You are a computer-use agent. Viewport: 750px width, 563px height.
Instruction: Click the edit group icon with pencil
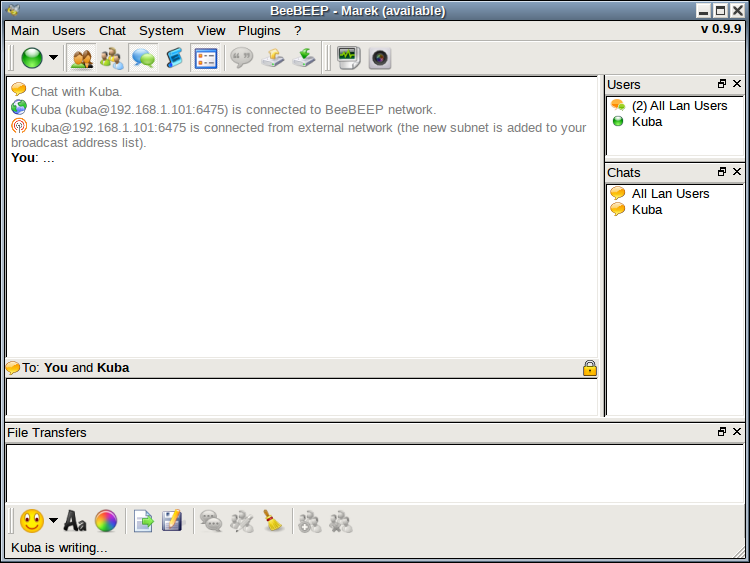[x=242, y=521]
